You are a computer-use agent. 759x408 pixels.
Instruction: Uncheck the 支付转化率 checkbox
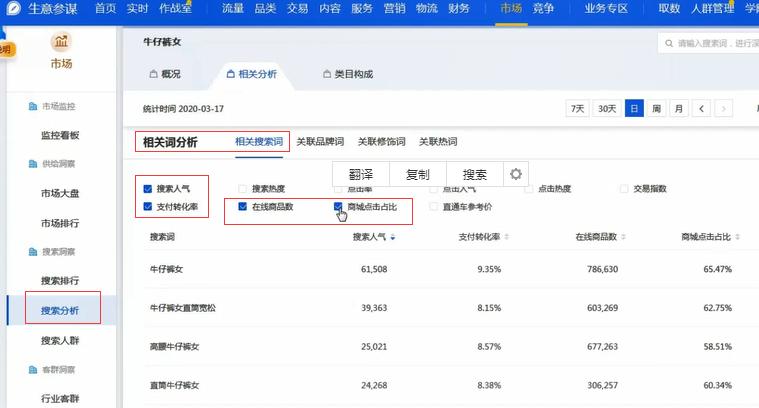pyautogui.click(x=148, y=207)
